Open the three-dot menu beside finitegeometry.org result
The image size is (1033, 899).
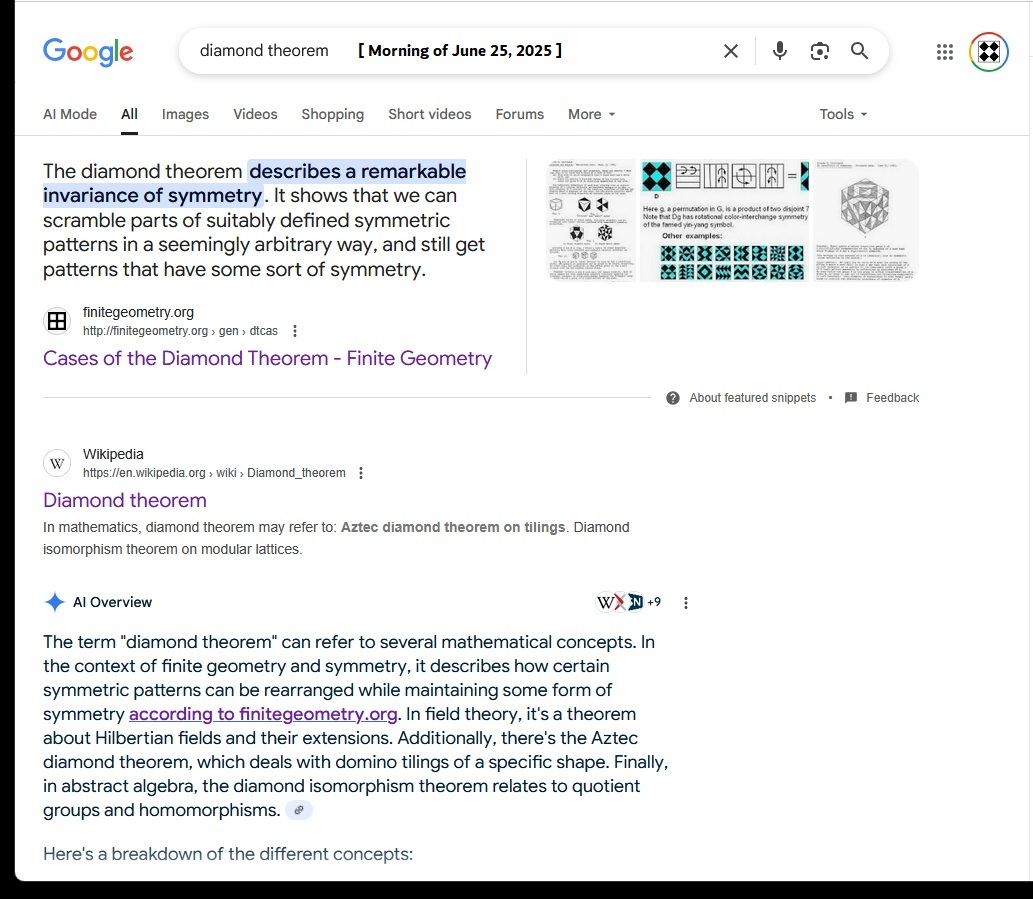(295, 331)
